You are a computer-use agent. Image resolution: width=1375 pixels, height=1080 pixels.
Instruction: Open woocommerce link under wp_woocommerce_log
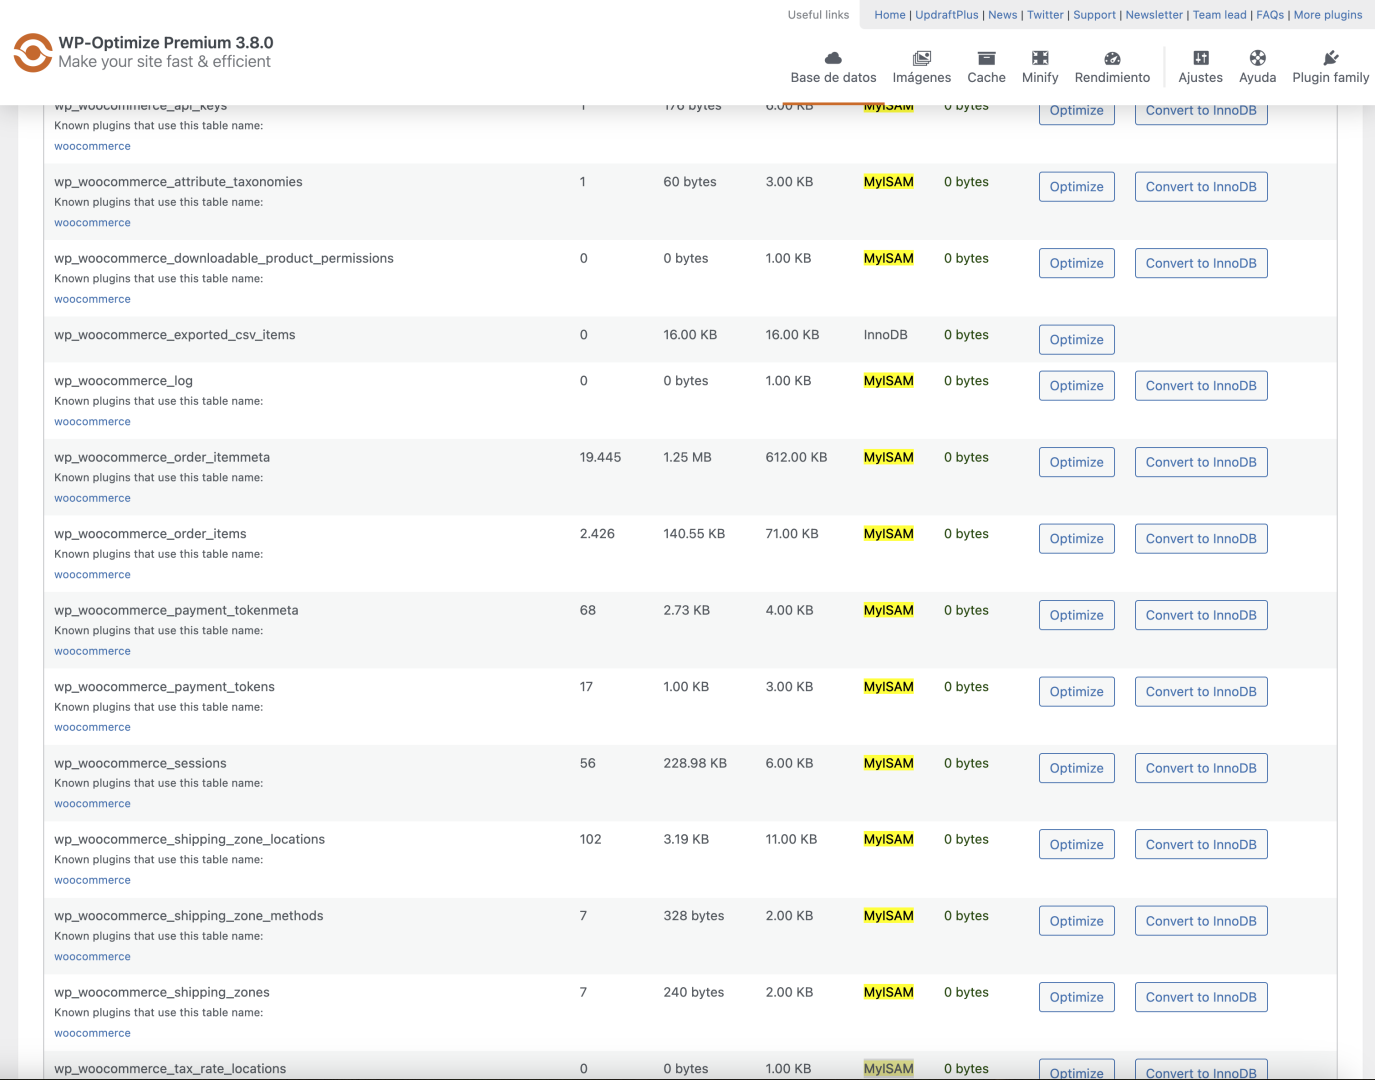pos(92,422)
